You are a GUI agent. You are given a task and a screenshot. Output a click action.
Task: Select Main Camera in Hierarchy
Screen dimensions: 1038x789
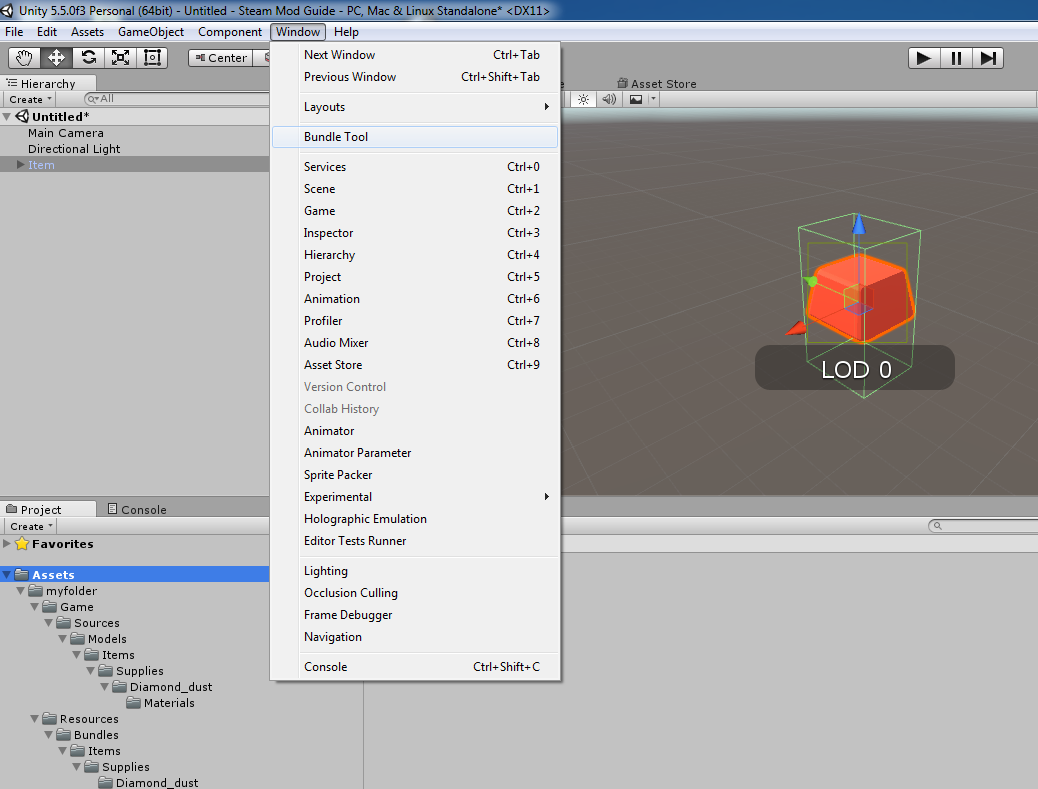point(66,132)
